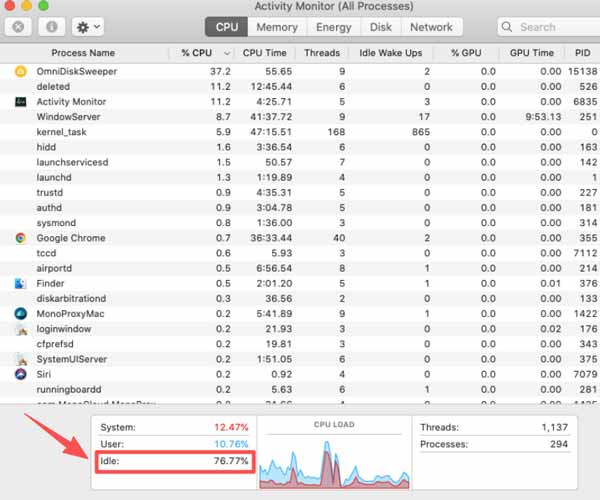
Task: Select the Siri icon in process list
Action: (21, 374)
